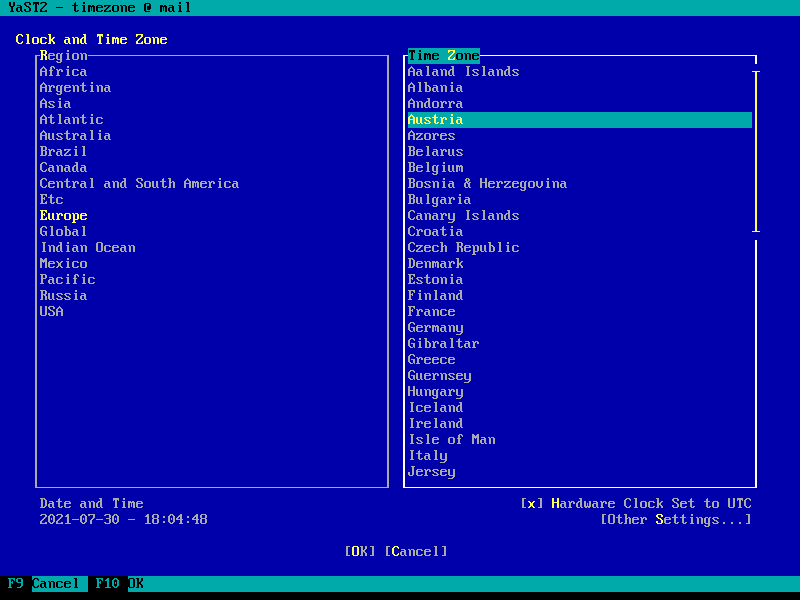Screen dimensions: 800x600
Task: Click the Cancel button
Action: click(416, 552)
